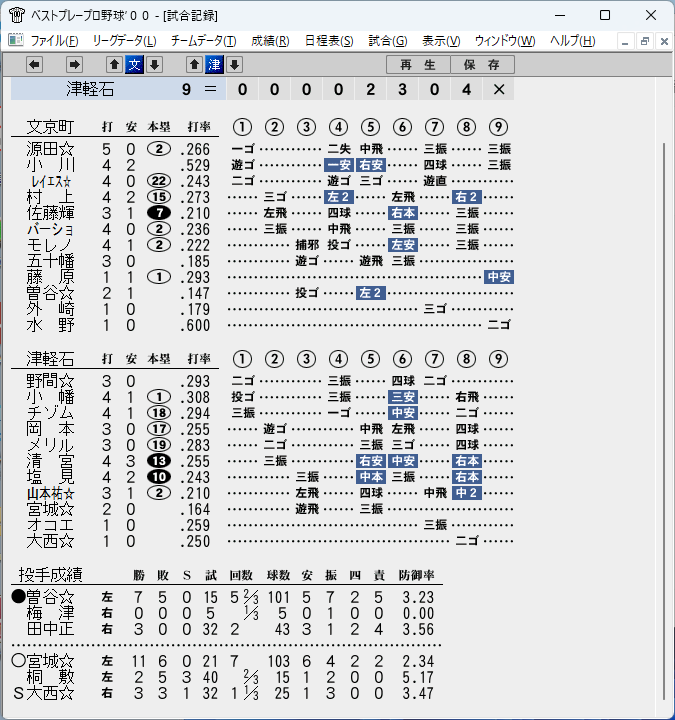Restore the inner document window

click(x=645, y=41)
